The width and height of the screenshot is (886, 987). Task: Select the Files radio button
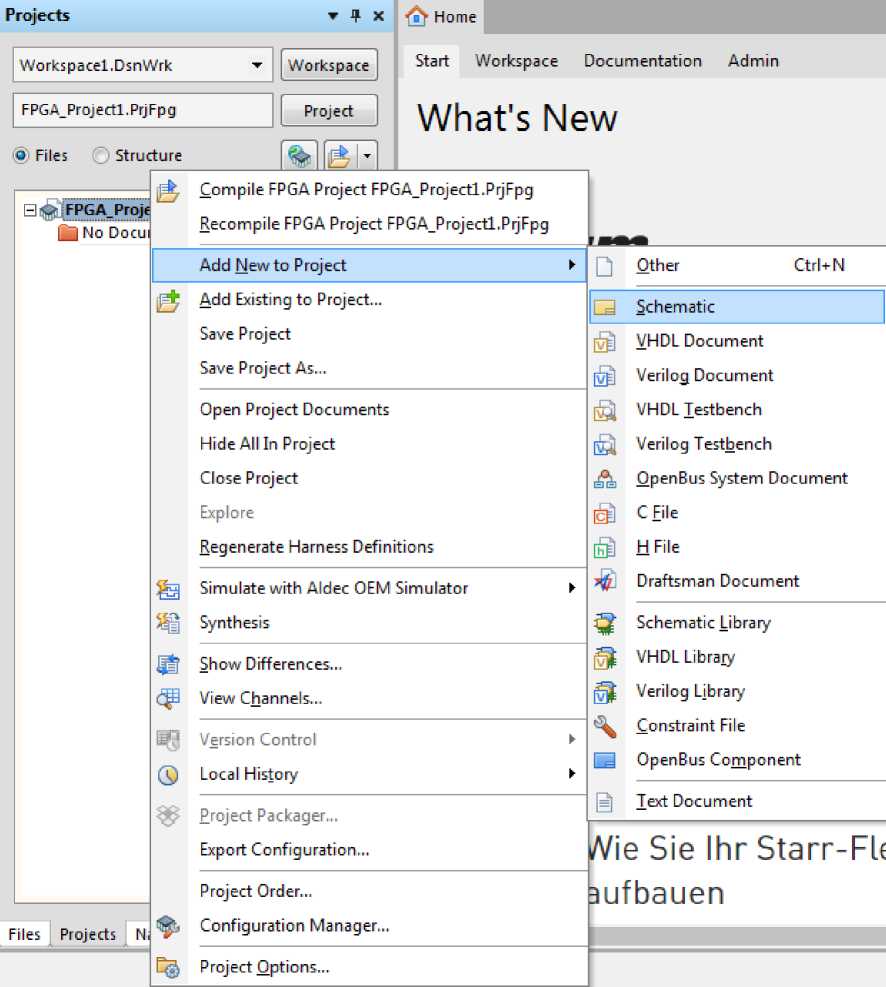(x=21, y=156)
